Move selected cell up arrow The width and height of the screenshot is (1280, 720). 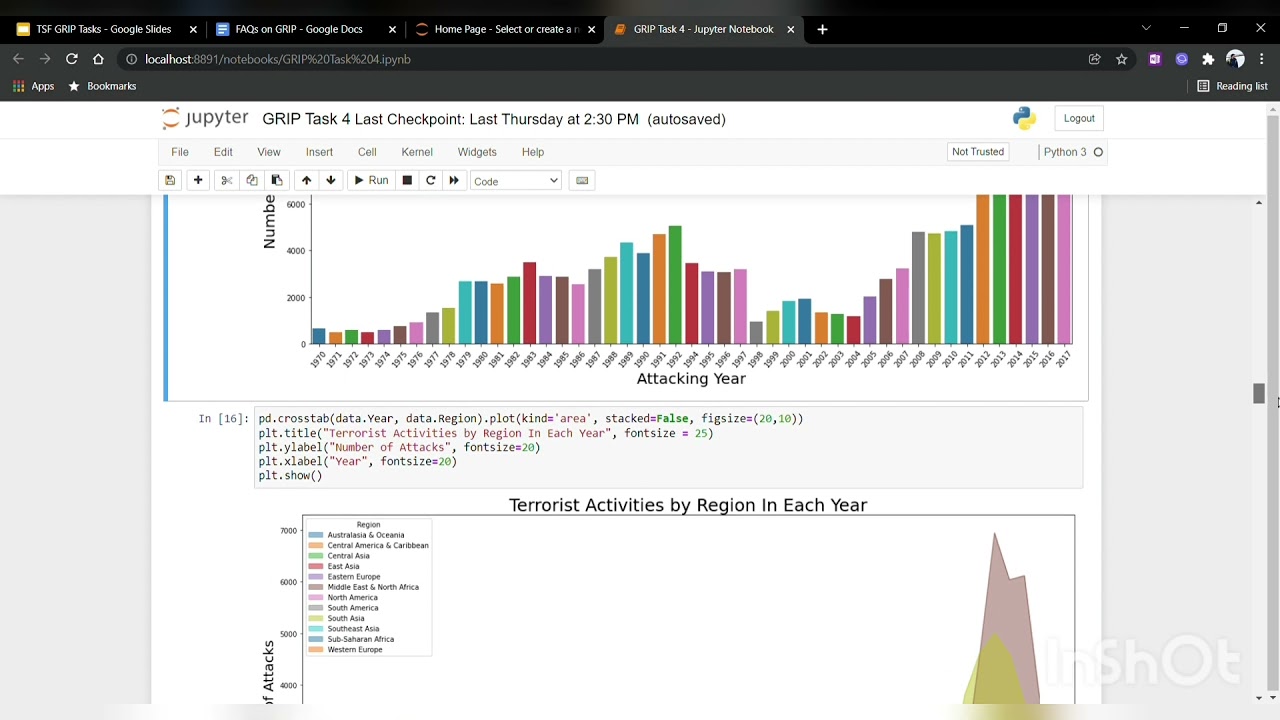(x=306, y=180)
